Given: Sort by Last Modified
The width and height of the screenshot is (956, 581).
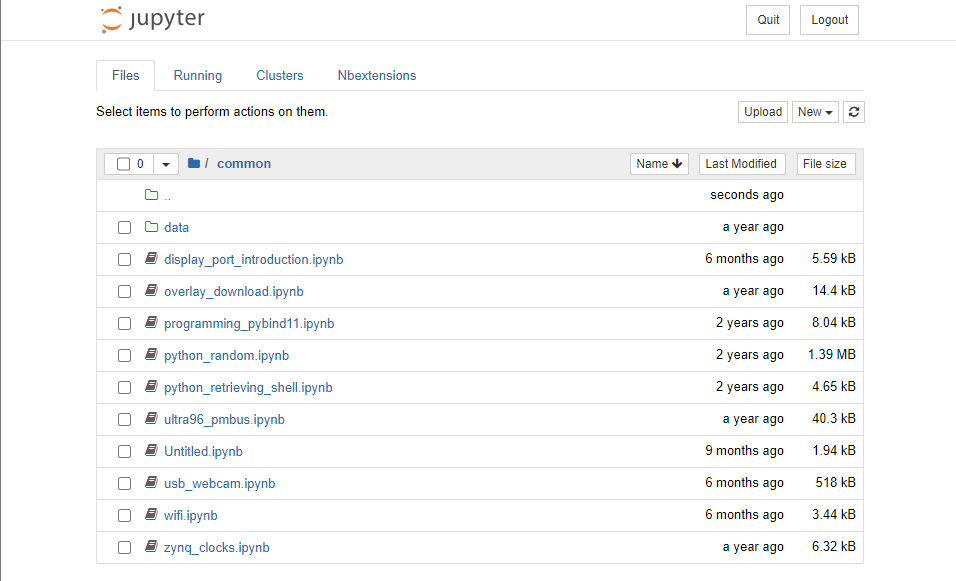Looking at the screenshot, I should click(742, 164).
